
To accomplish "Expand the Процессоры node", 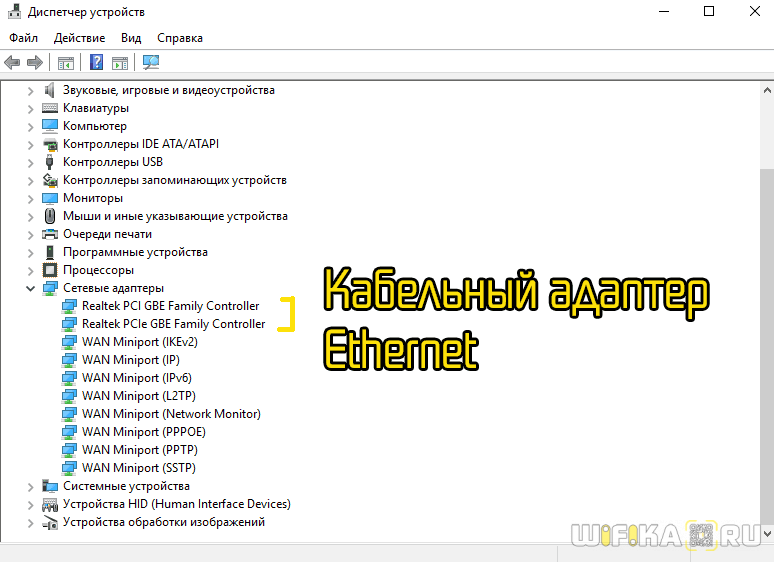I will (31, 271).
